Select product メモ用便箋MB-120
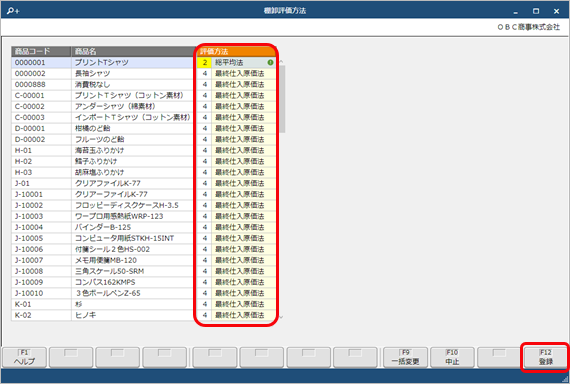This screenshot has height=384, width=570. [x=106, y=260]
